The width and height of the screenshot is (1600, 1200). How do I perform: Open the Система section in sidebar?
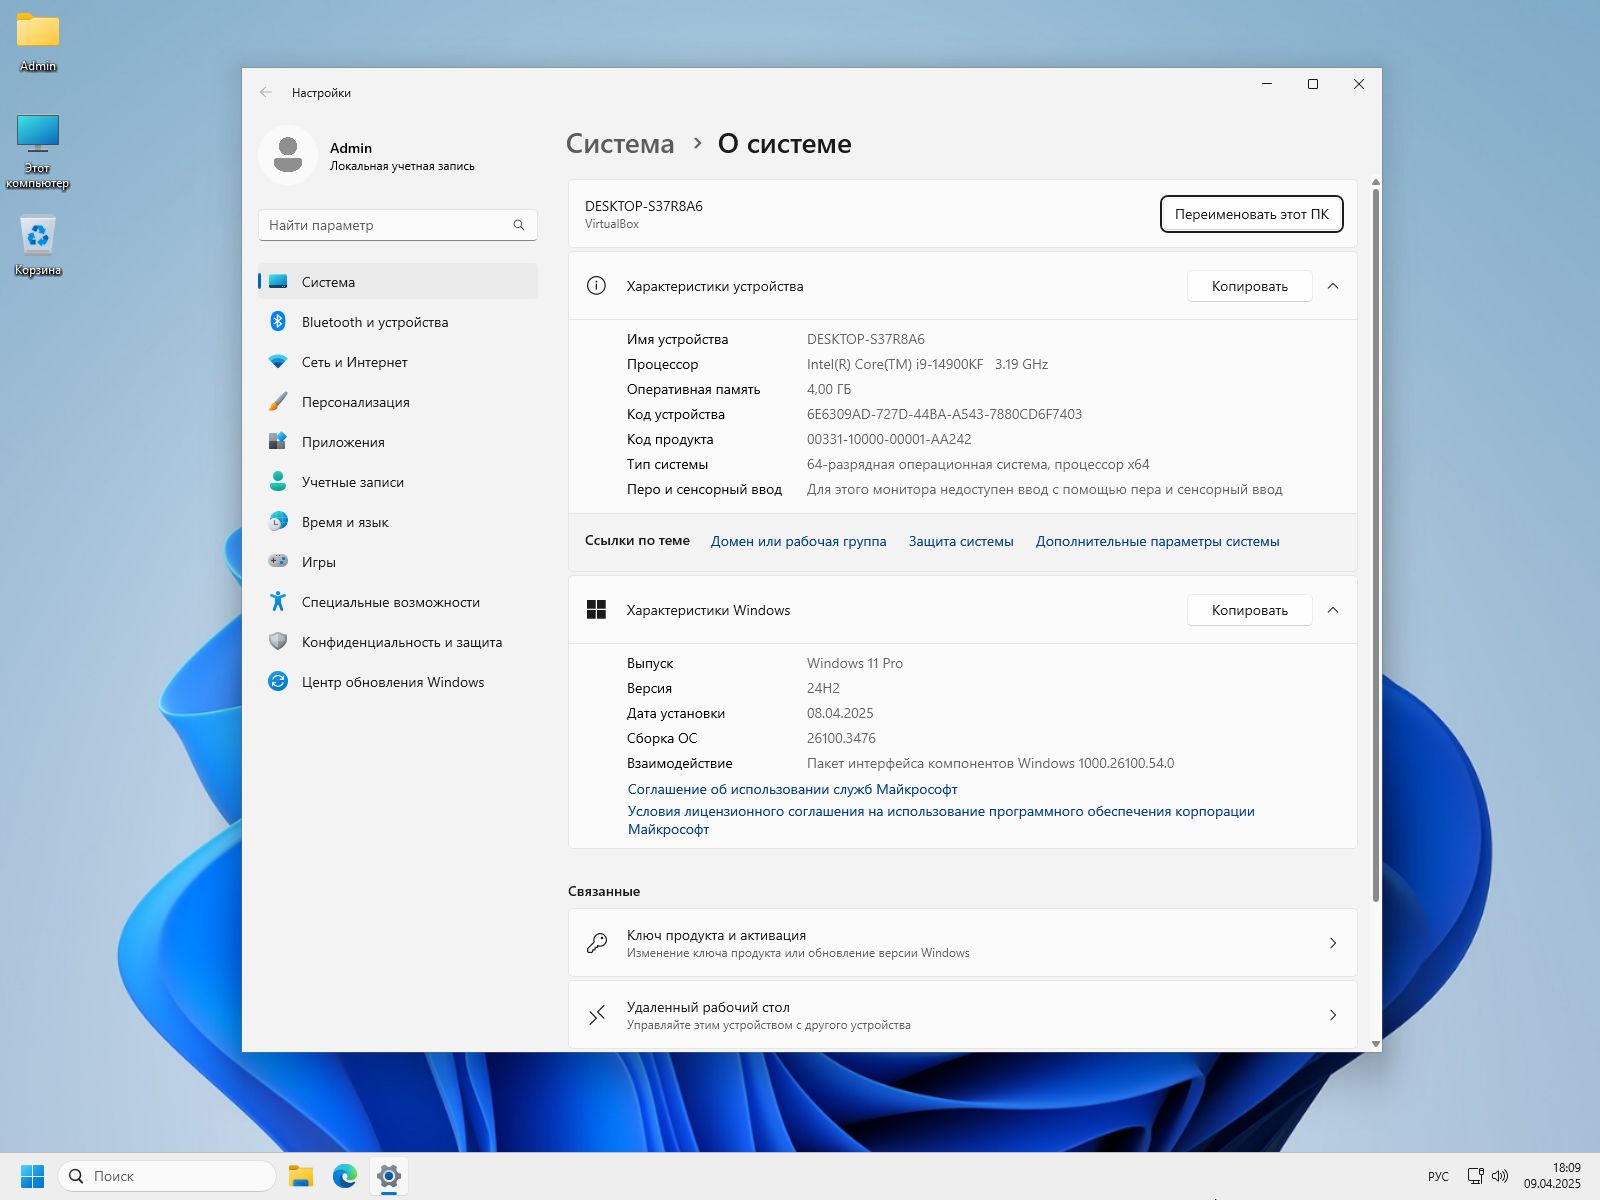pos(398,282)
